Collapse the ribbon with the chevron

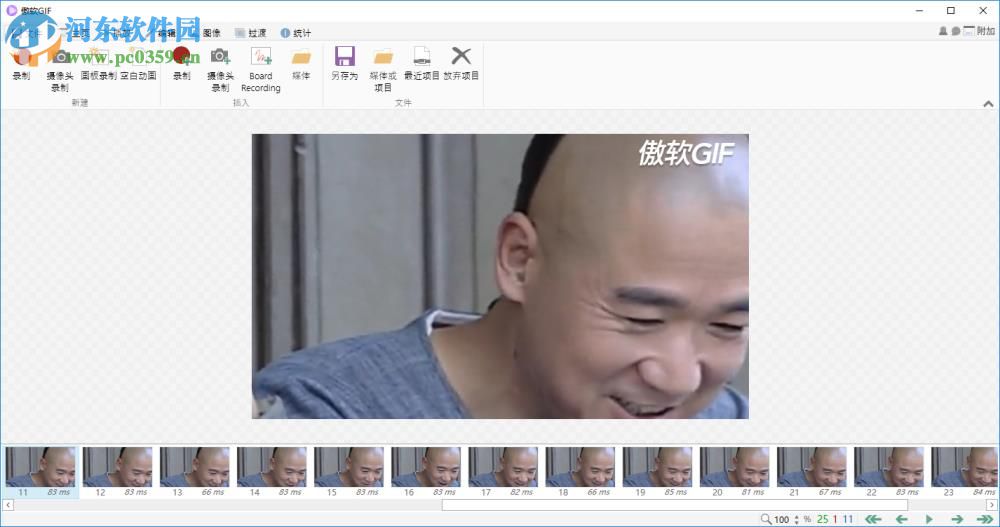[988, 103]
